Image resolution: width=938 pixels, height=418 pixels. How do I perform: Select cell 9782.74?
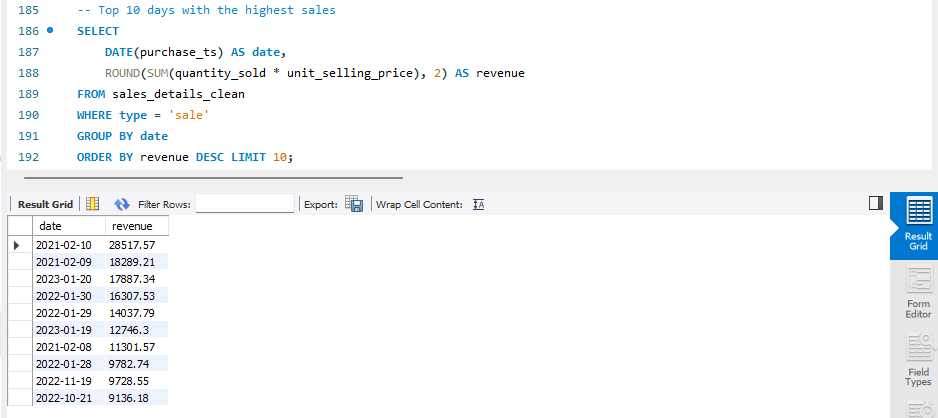tap(137, 364)
